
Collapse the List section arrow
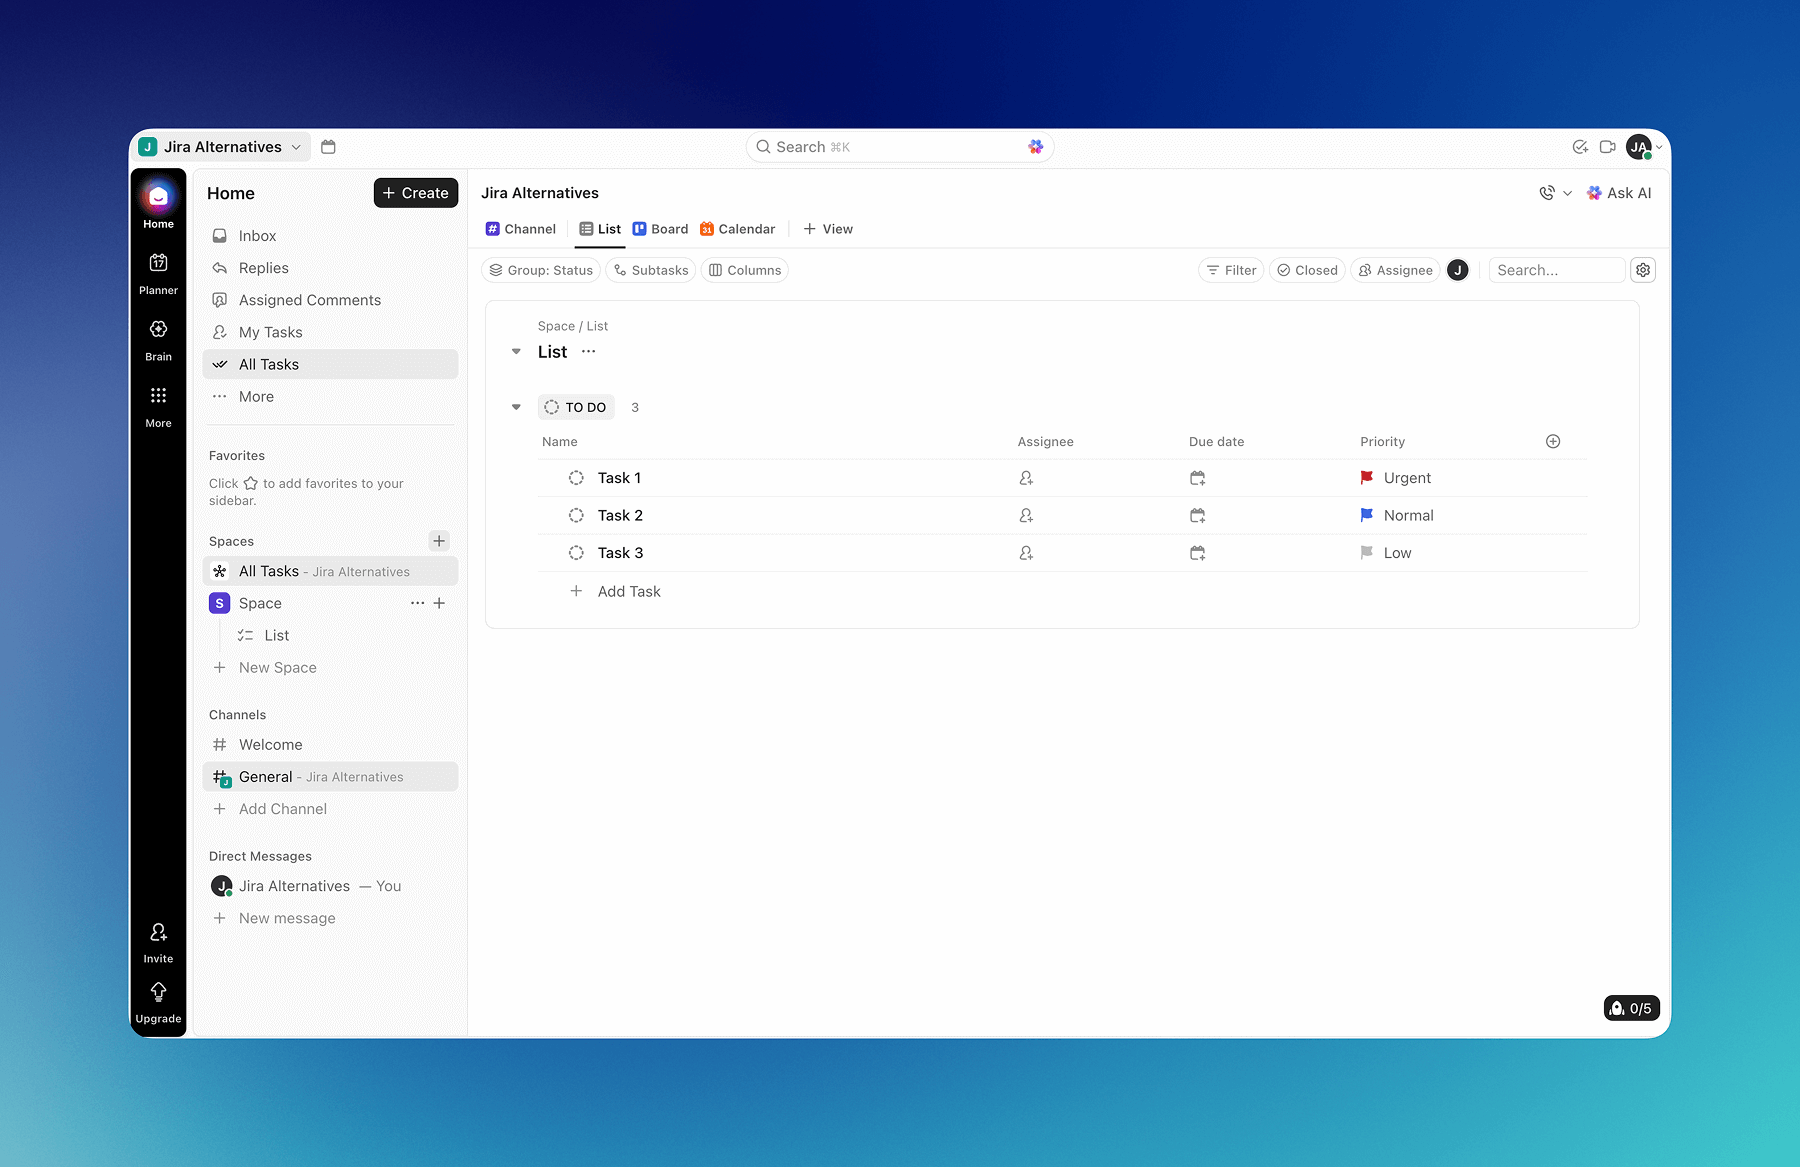tap(516, 352)
